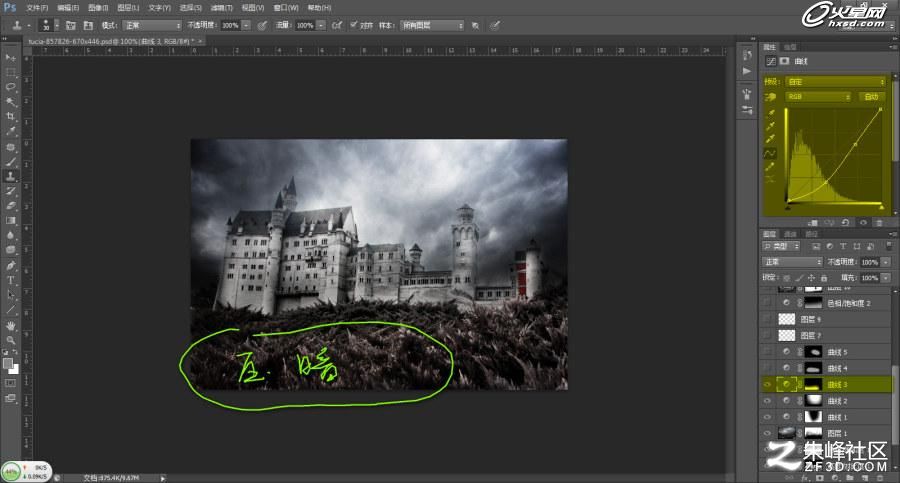This screenshot has height=483, width=900.
Task: Select the Horizontal Type tool
Action: click(x=10, y=280)
